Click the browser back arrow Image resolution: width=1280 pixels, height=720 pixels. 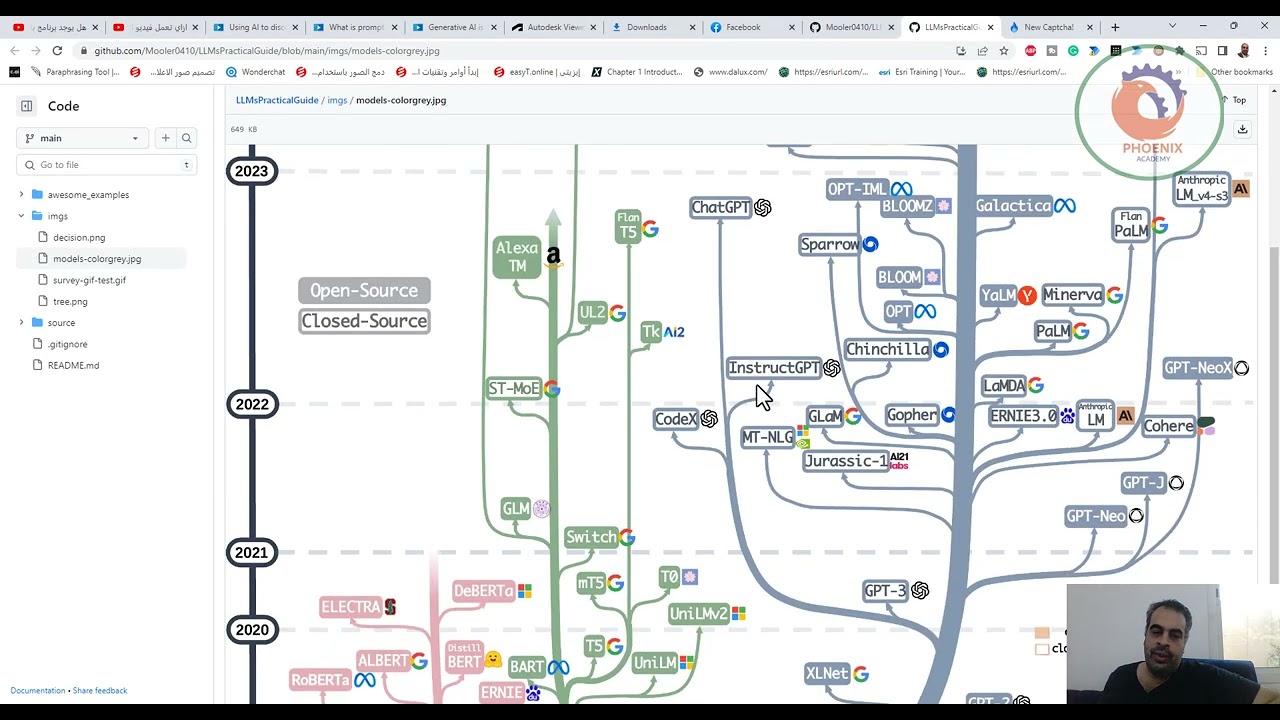point(14,50)
